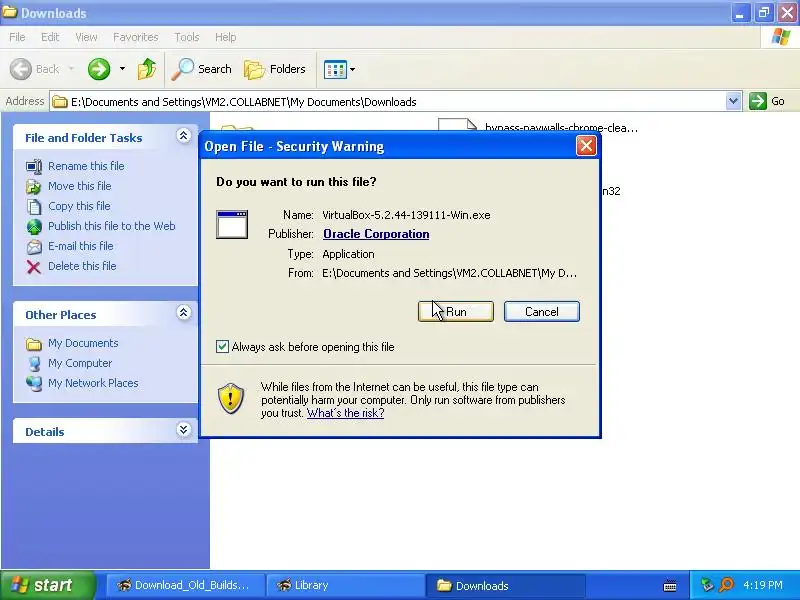Click the Copy this file icon
The height and width of the screenshot is (600, 800).
[x=34, y=206]
